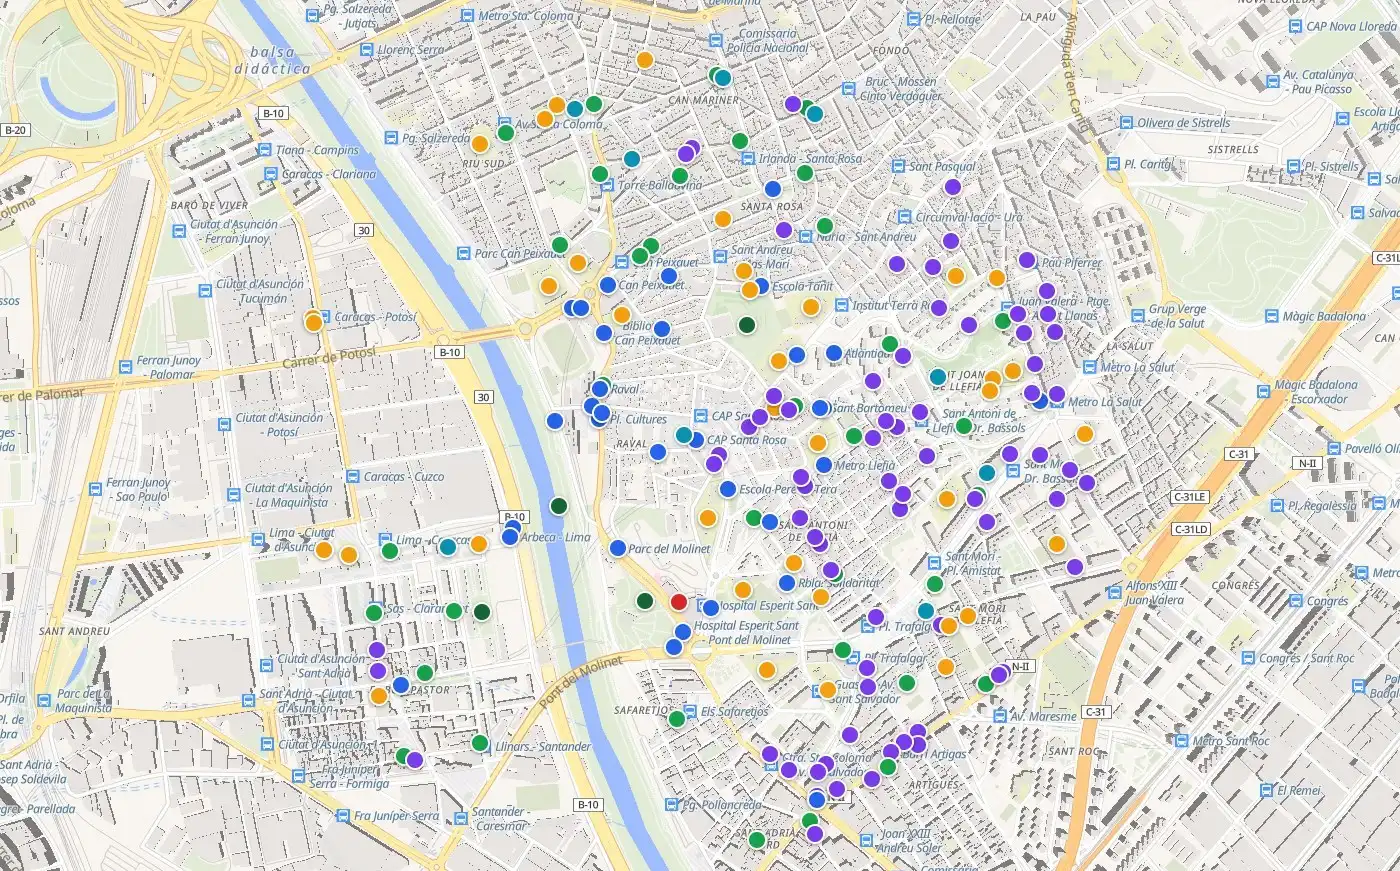
Task: Click the B-20 road shield
Action: coord(15,130)
